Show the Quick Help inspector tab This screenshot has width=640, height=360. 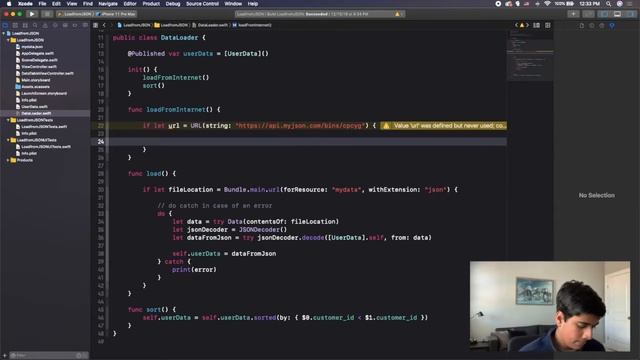(x=602, y=25)
